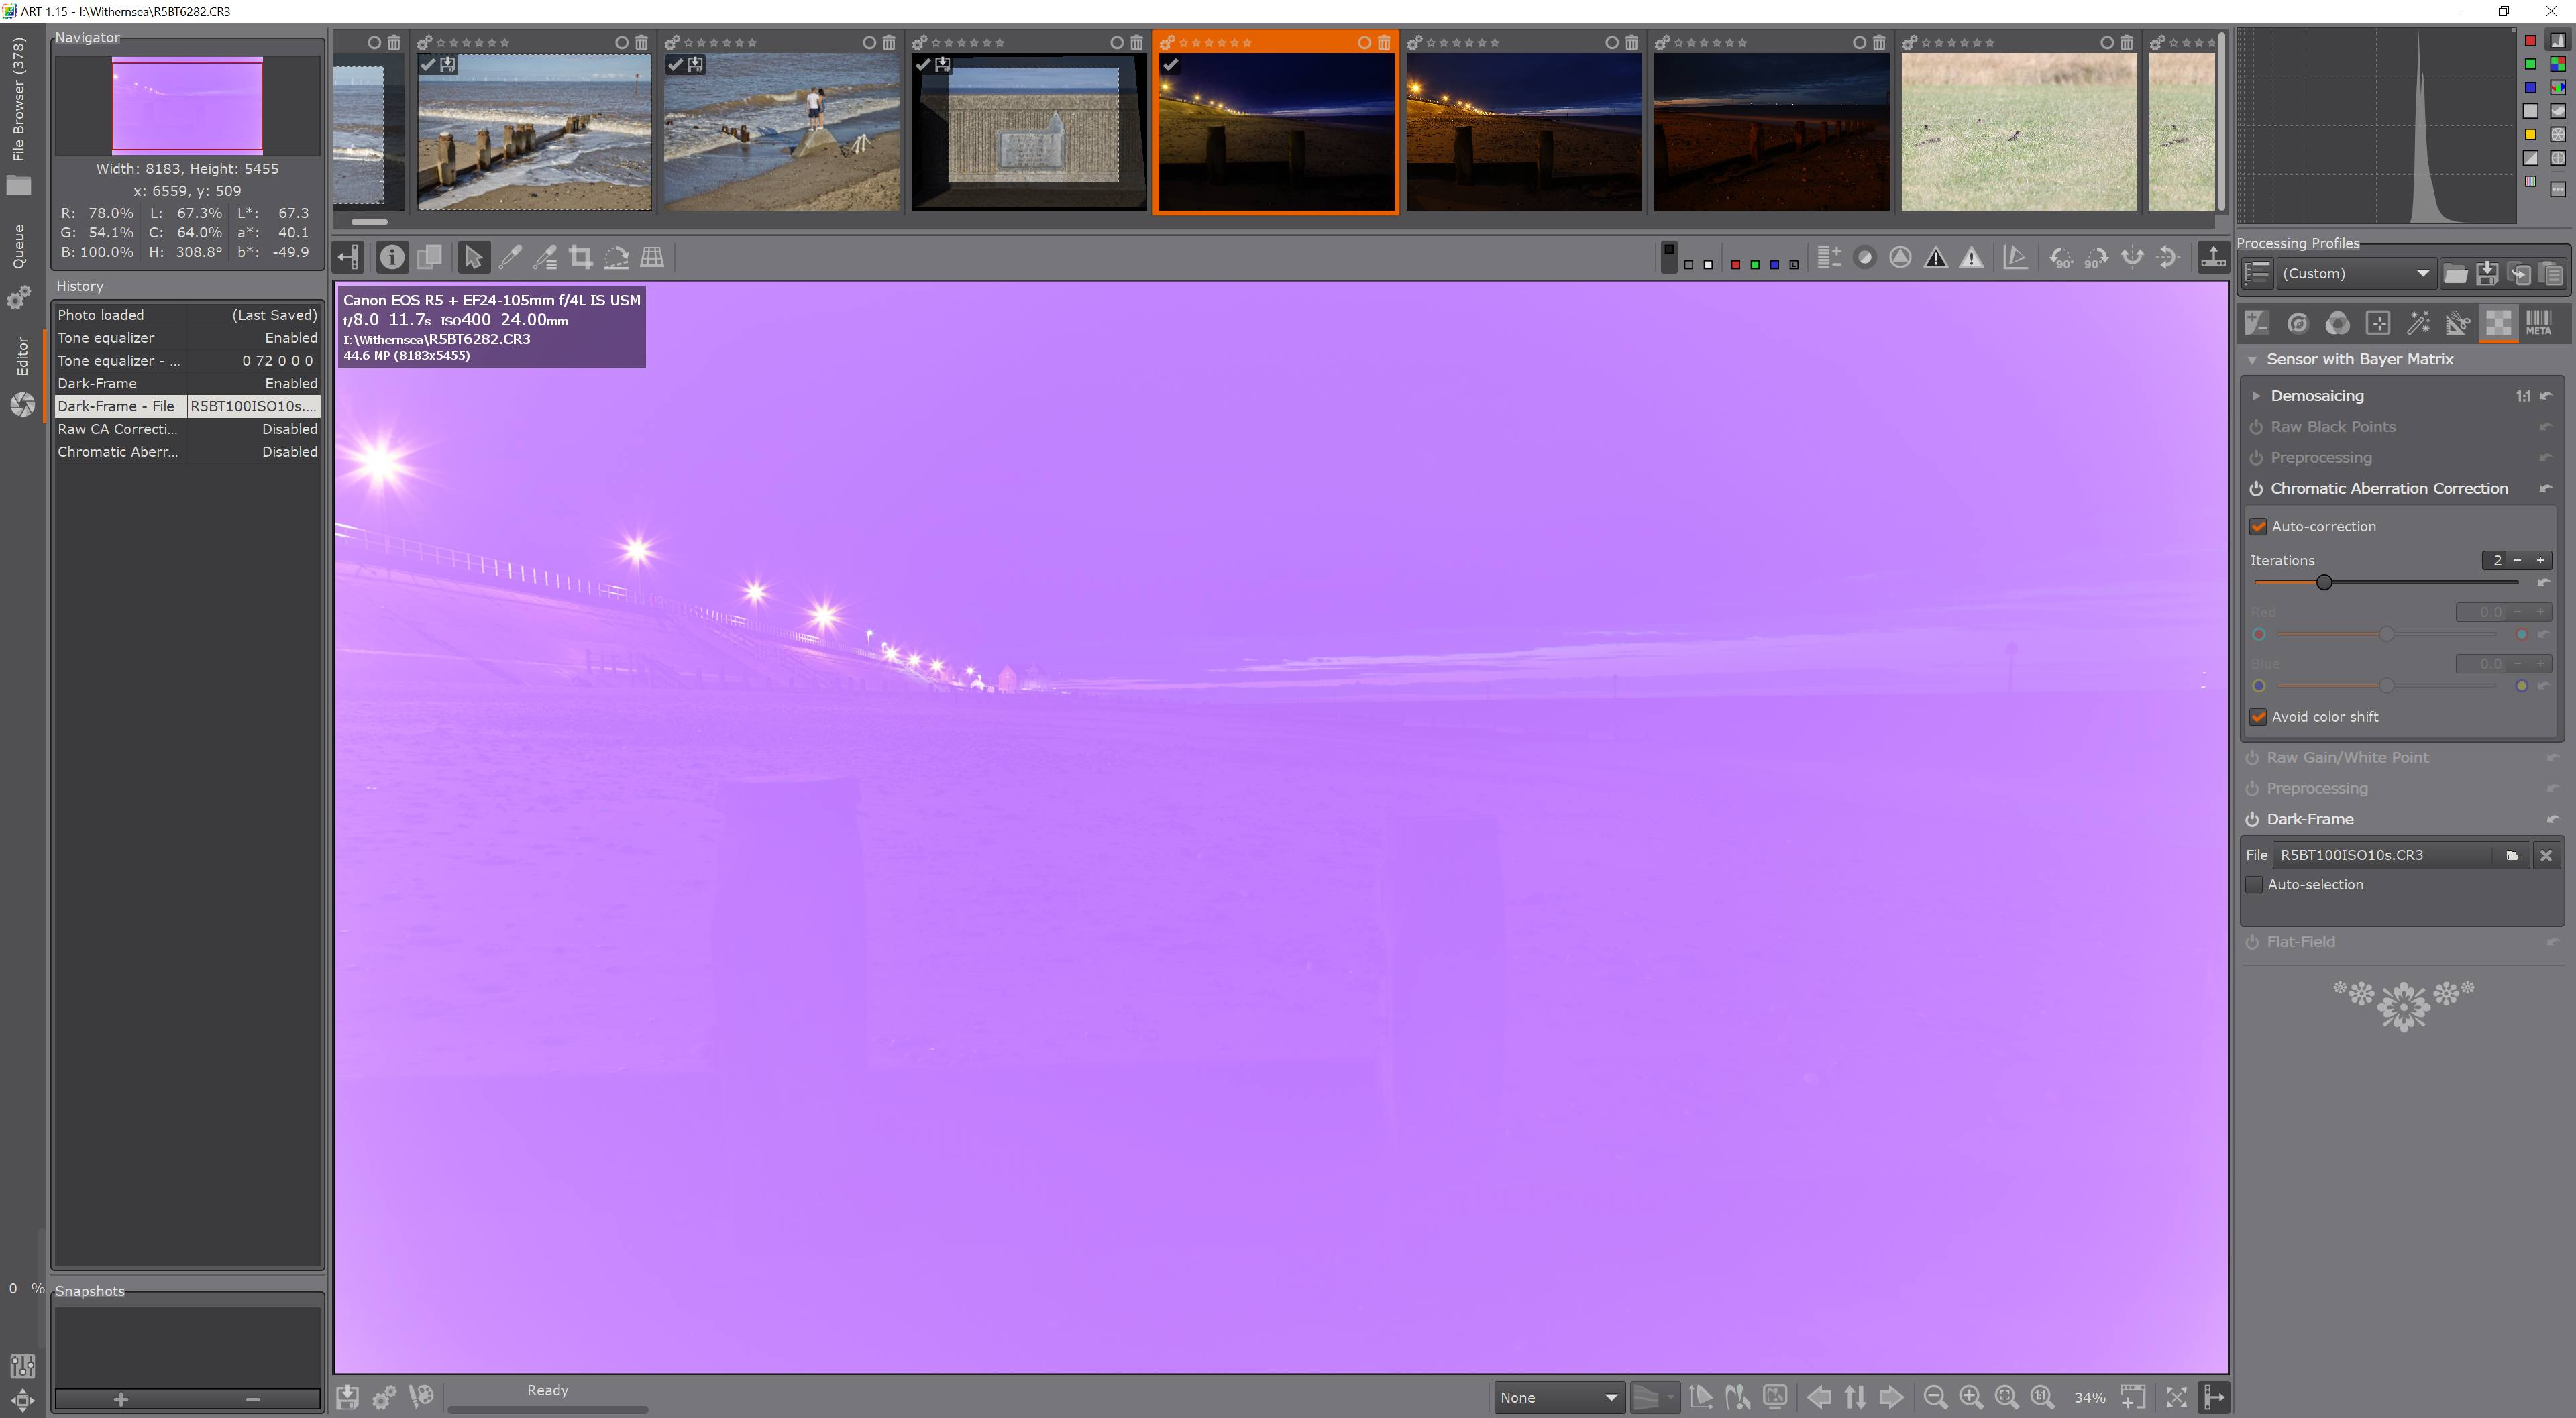
Task: Switch to the META tab
Action: click(x=2538, y=323)
